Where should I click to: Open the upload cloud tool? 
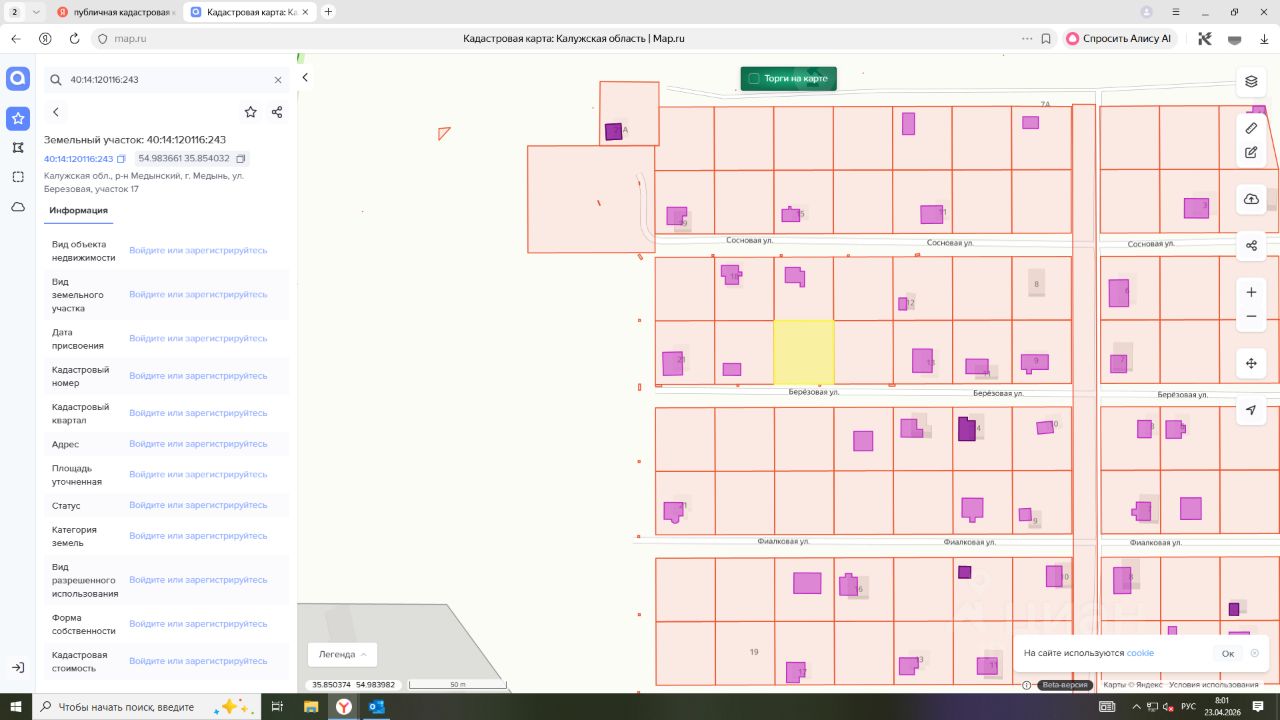tap(1251, 199)
